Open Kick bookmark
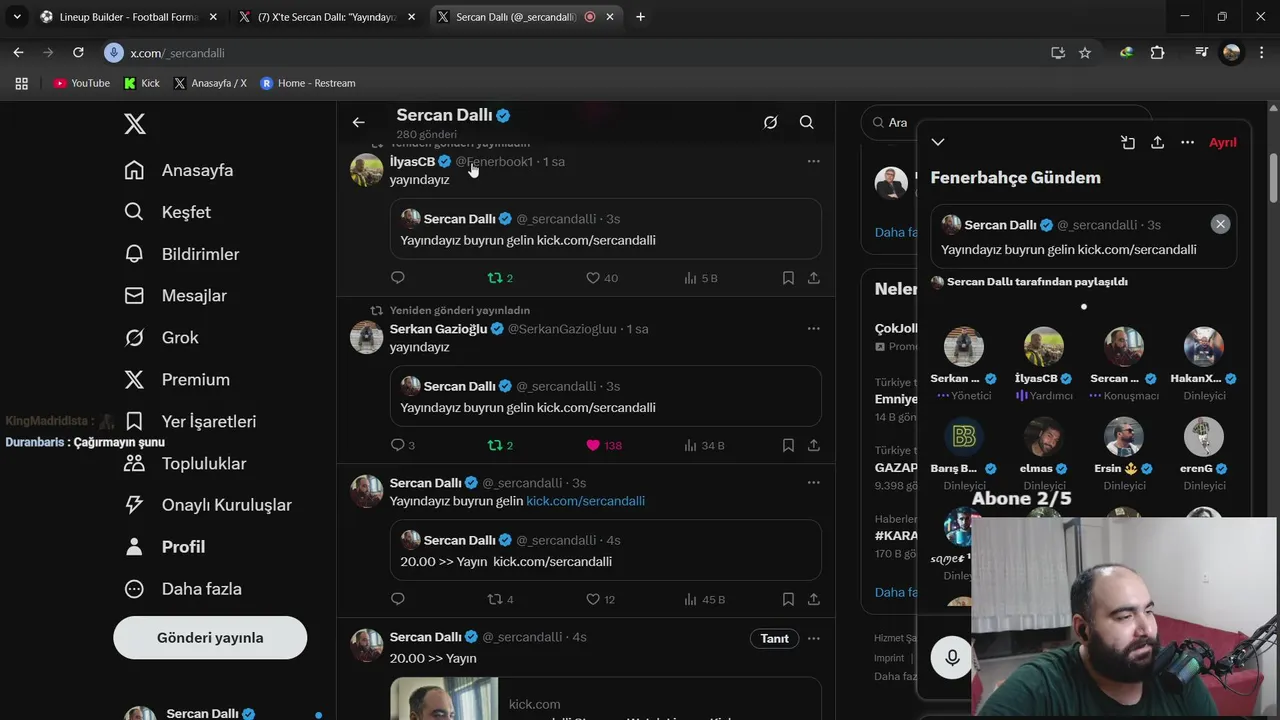1280x720 pixels. tap(142, 83)
